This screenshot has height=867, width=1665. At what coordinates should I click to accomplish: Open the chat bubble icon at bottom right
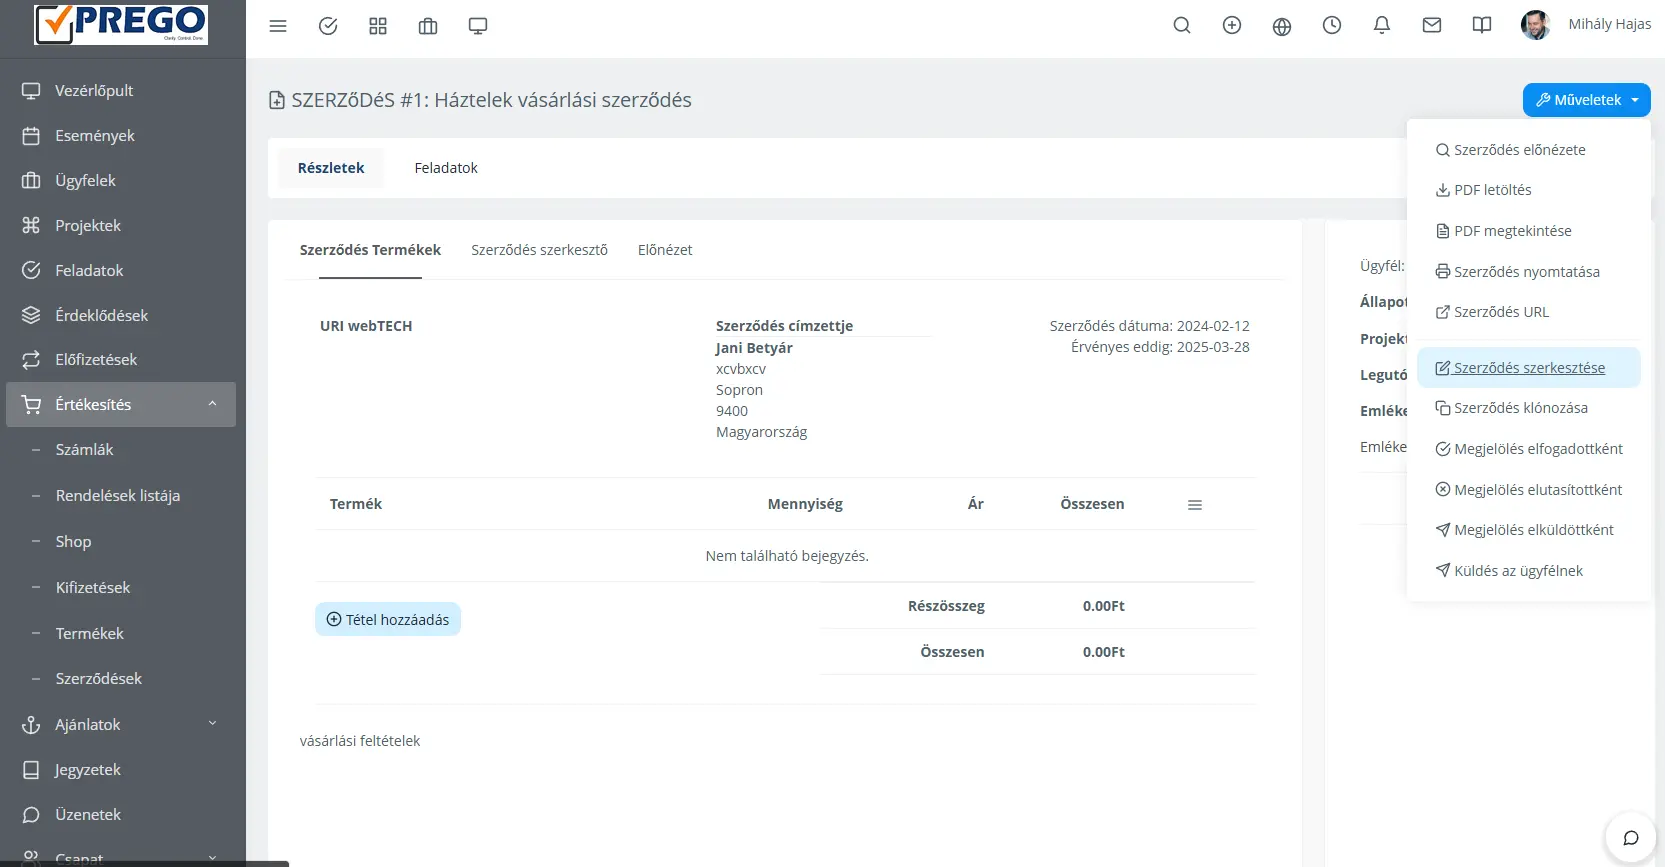pyautogui.click(x=1631, y=838)
